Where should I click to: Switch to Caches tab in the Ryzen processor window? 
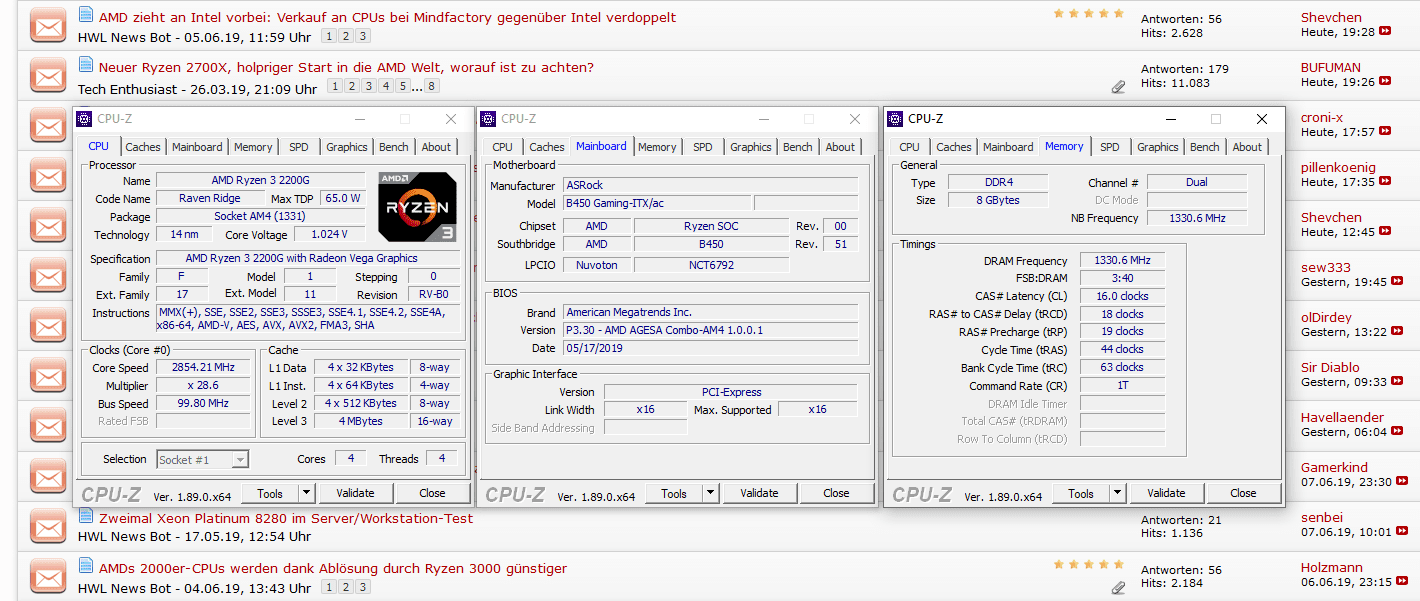143,147
